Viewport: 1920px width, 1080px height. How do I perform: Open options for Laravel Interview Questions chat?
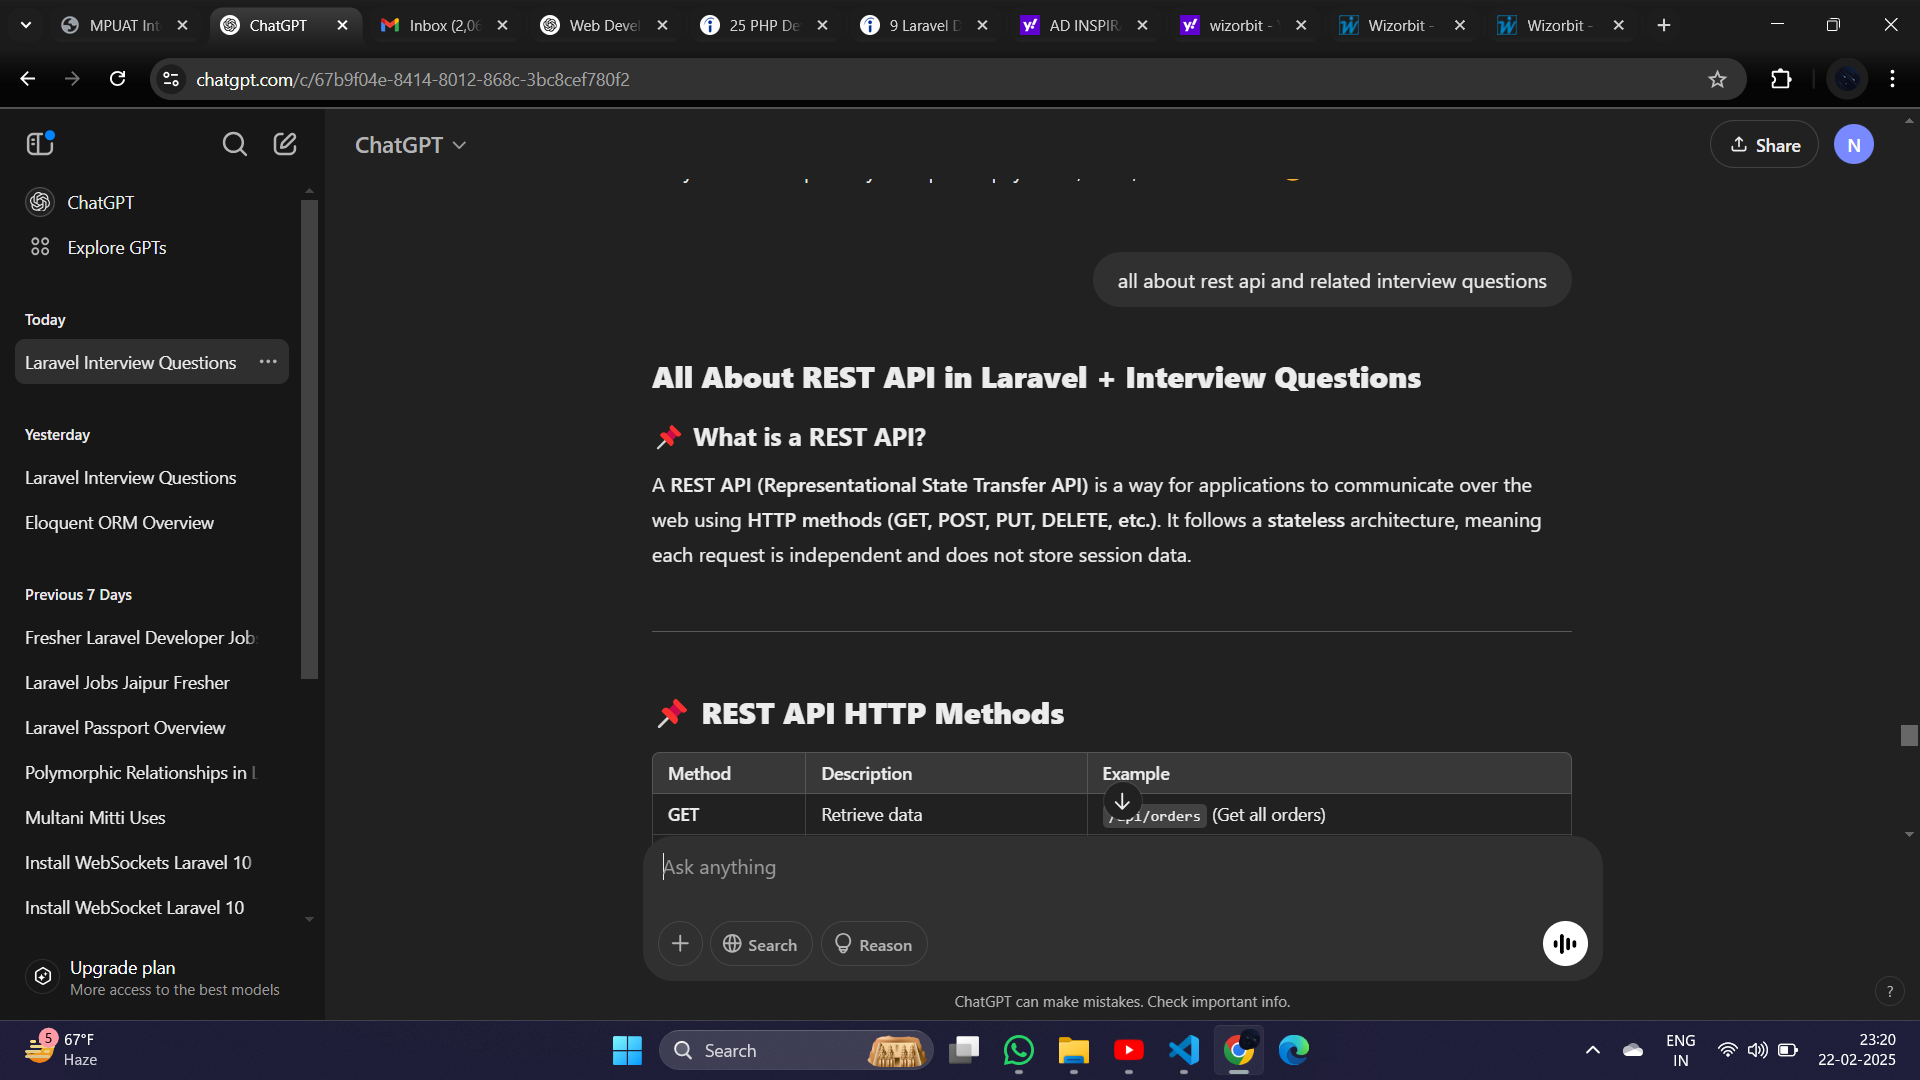click(x=268, y=362)
